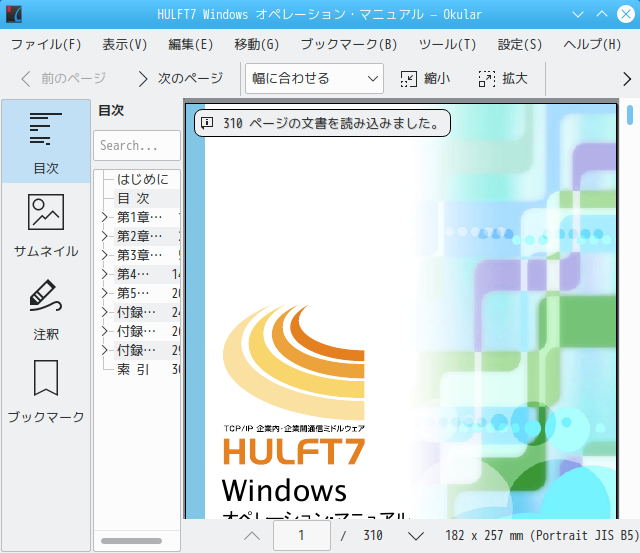640x553 pixels.
Task: Open the サムネイル thumbnails panel
Action: click(46, 226)
